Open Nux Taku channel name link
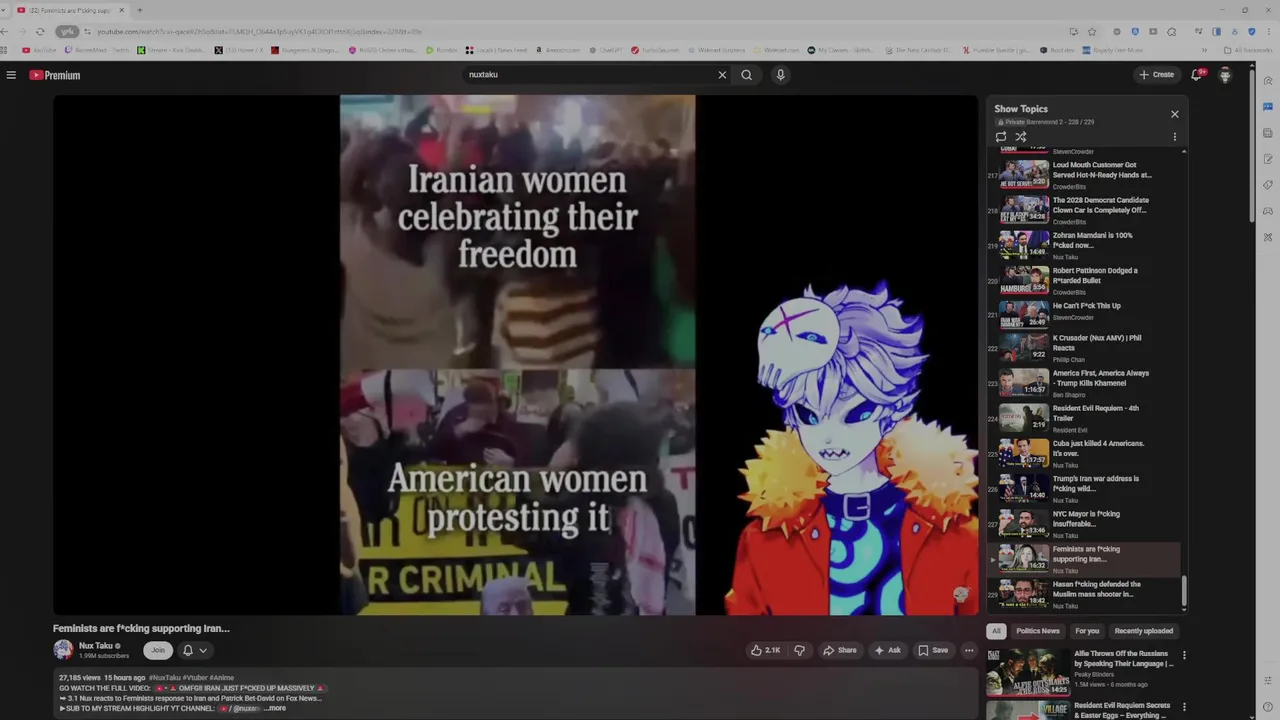 tap(96, 646)
